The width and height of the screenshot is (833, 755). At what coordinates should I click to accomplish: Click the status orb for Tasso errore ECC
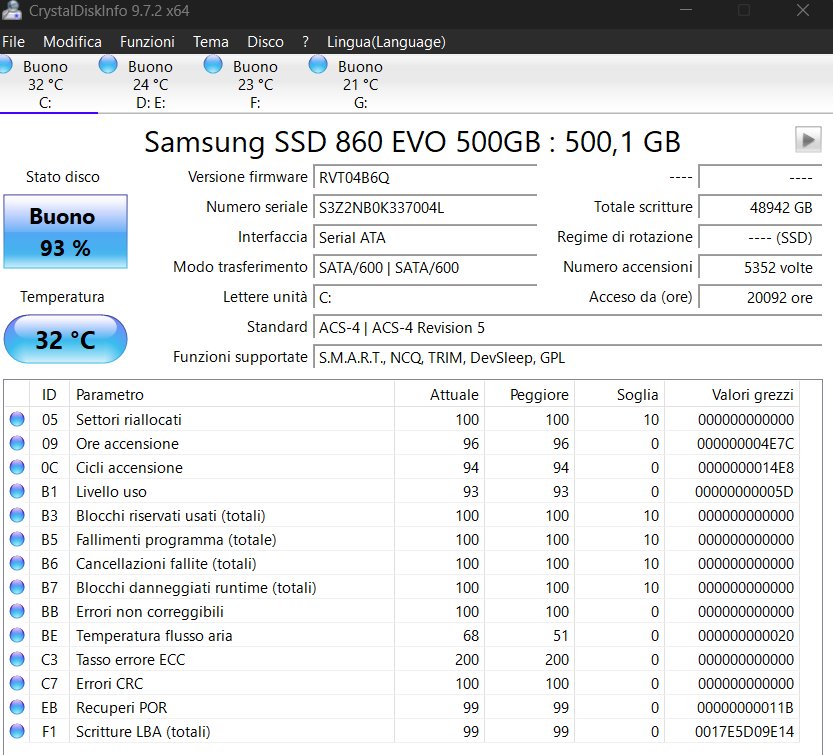[x=17, y=660]
